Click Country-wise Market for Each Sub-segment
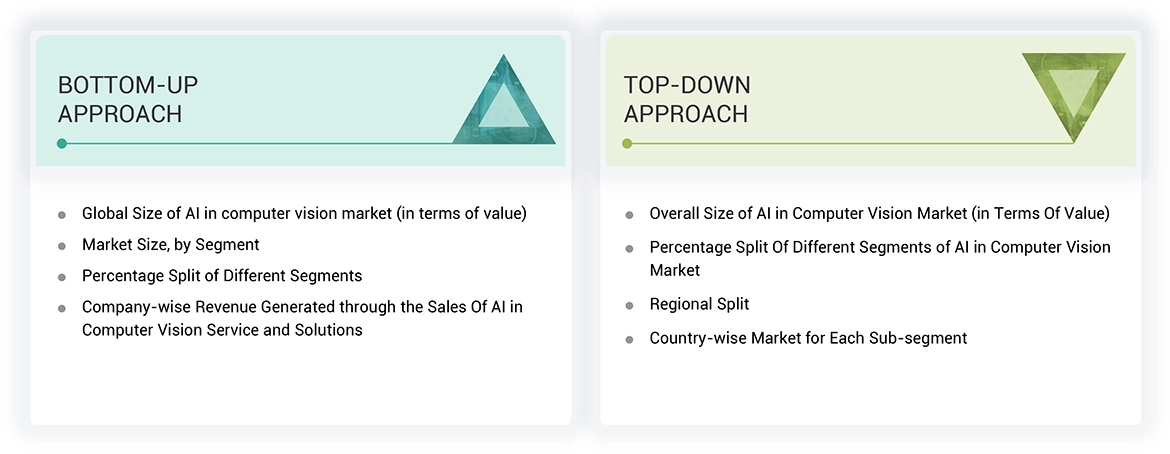The width and height of the screenshot is (1170, 454). 808,338
